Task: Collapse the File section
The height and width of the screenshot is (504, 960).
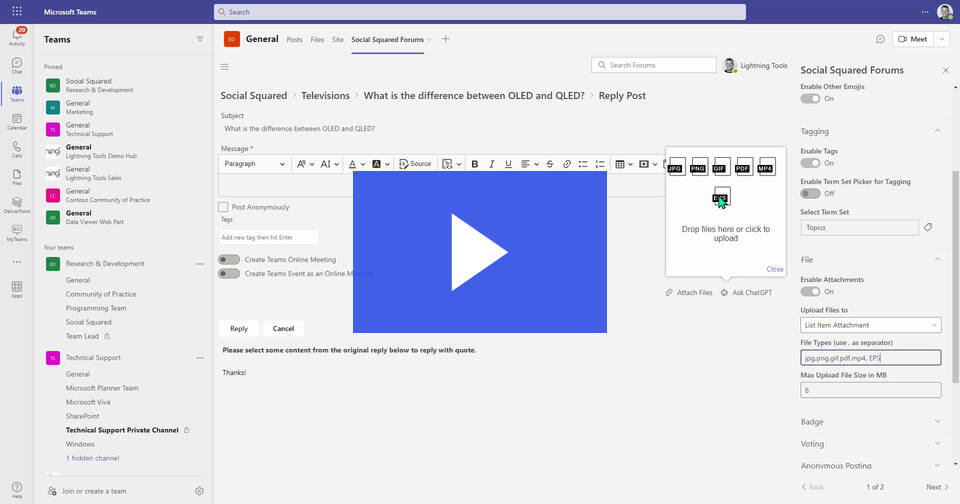Action: 937,260
